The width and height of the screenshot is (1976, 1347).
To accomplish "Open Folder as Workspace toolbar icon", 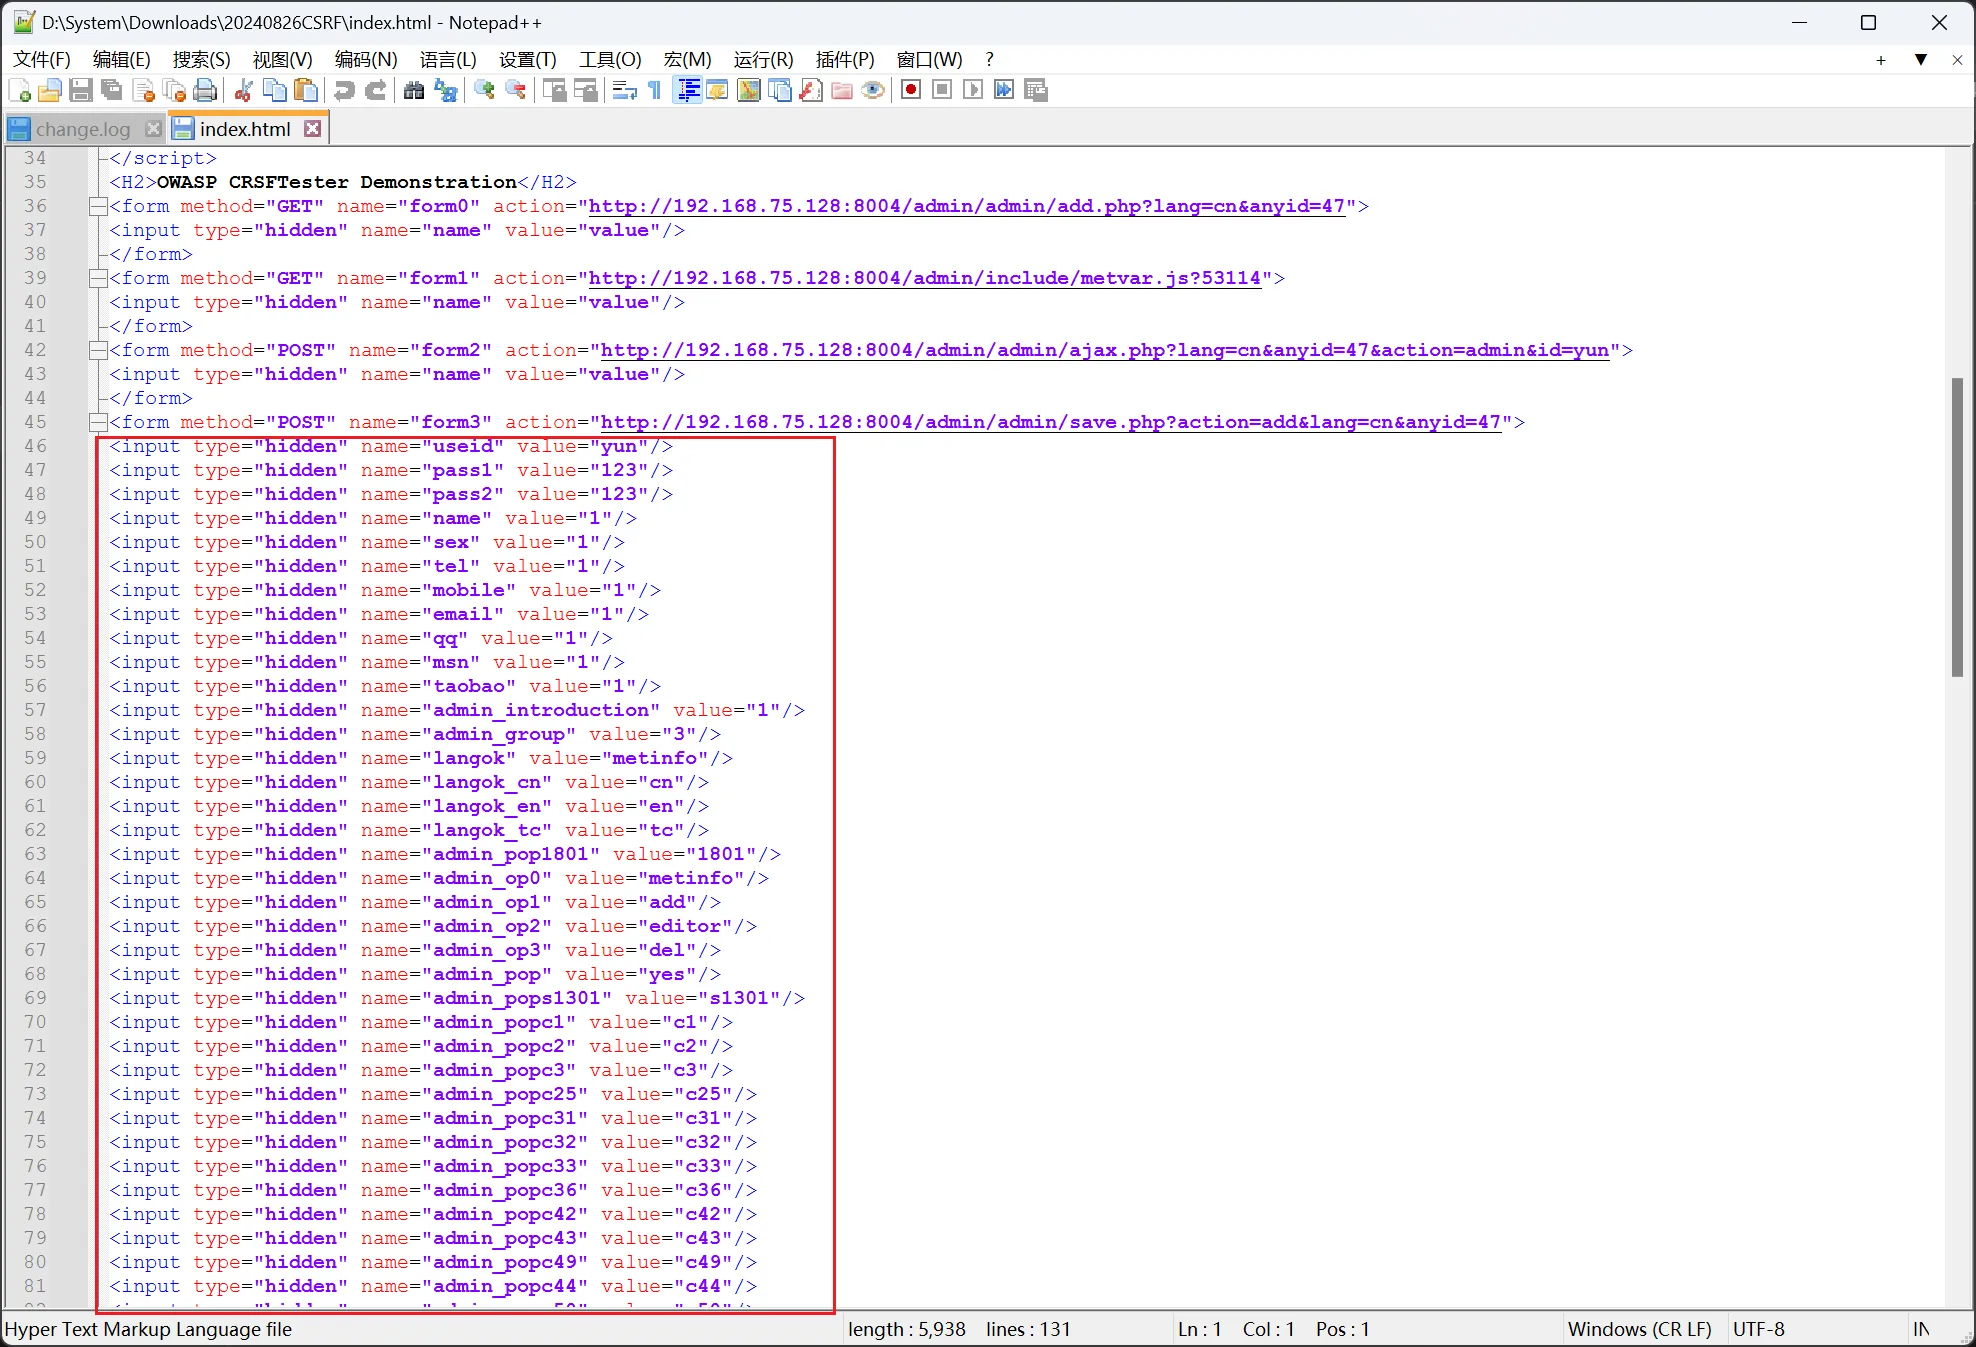I will click(x=841, y=91).
